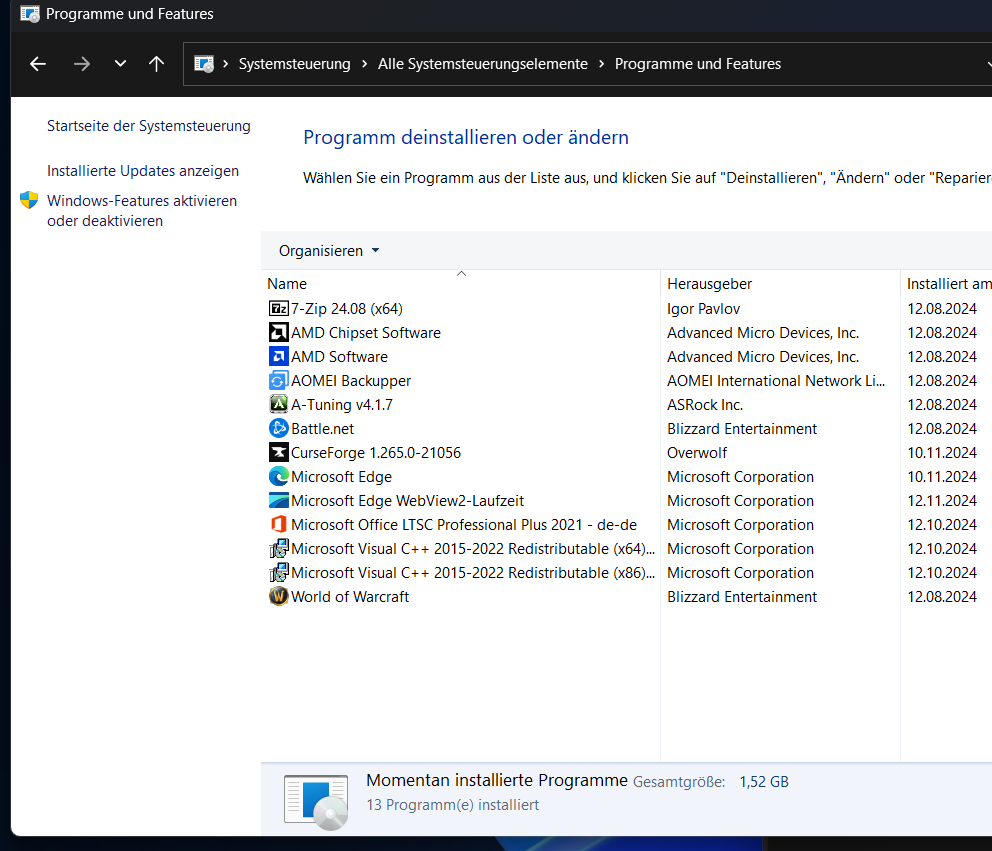The height and width of the screenshot is (851, 992).
Task: Click Momentan installierte Programme heading
Action: pos(497,780)
